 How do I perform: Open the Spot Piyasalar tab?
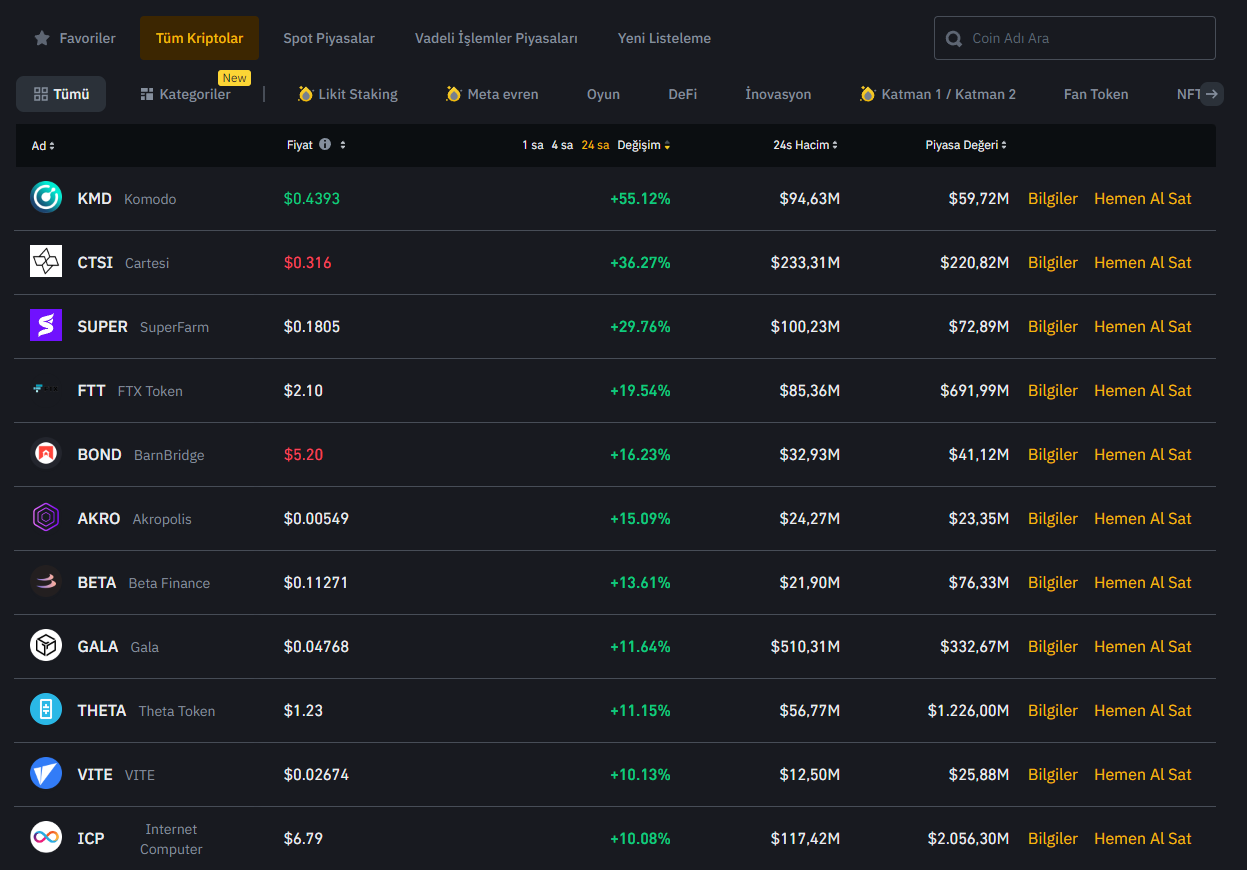pos(329,38)
